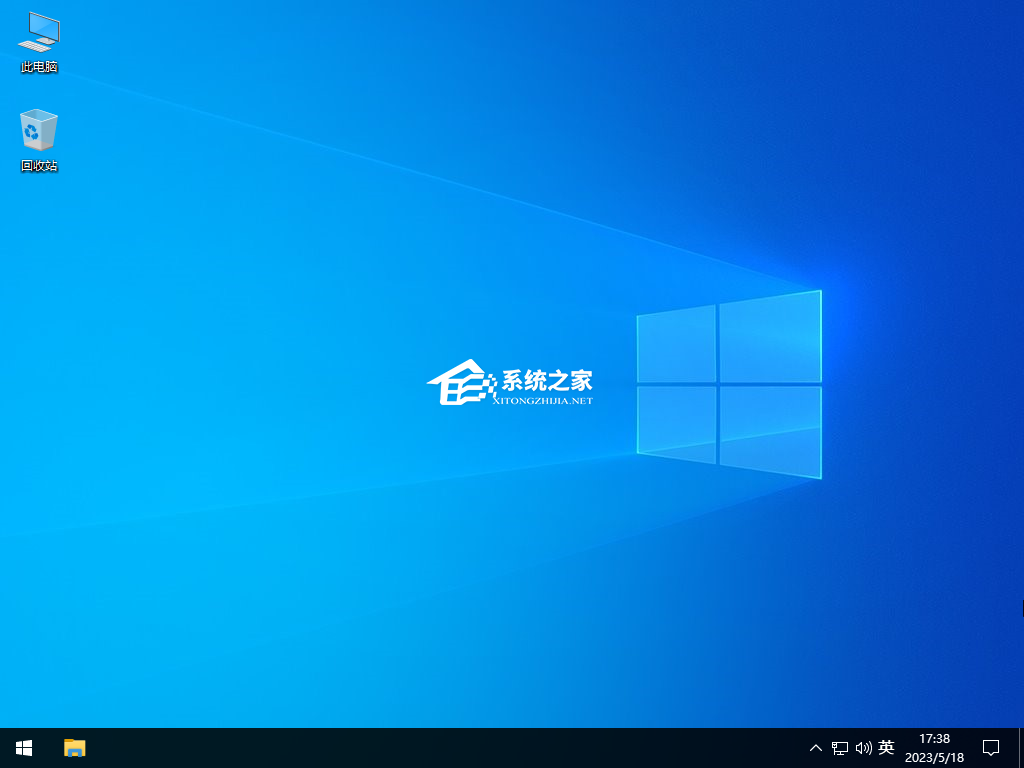Open the Action Center notification icon

[991, 747]
